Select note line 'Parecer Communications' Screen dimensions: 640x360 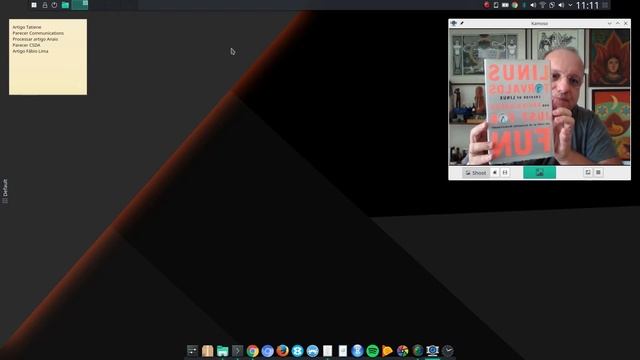tap(38, 33)
